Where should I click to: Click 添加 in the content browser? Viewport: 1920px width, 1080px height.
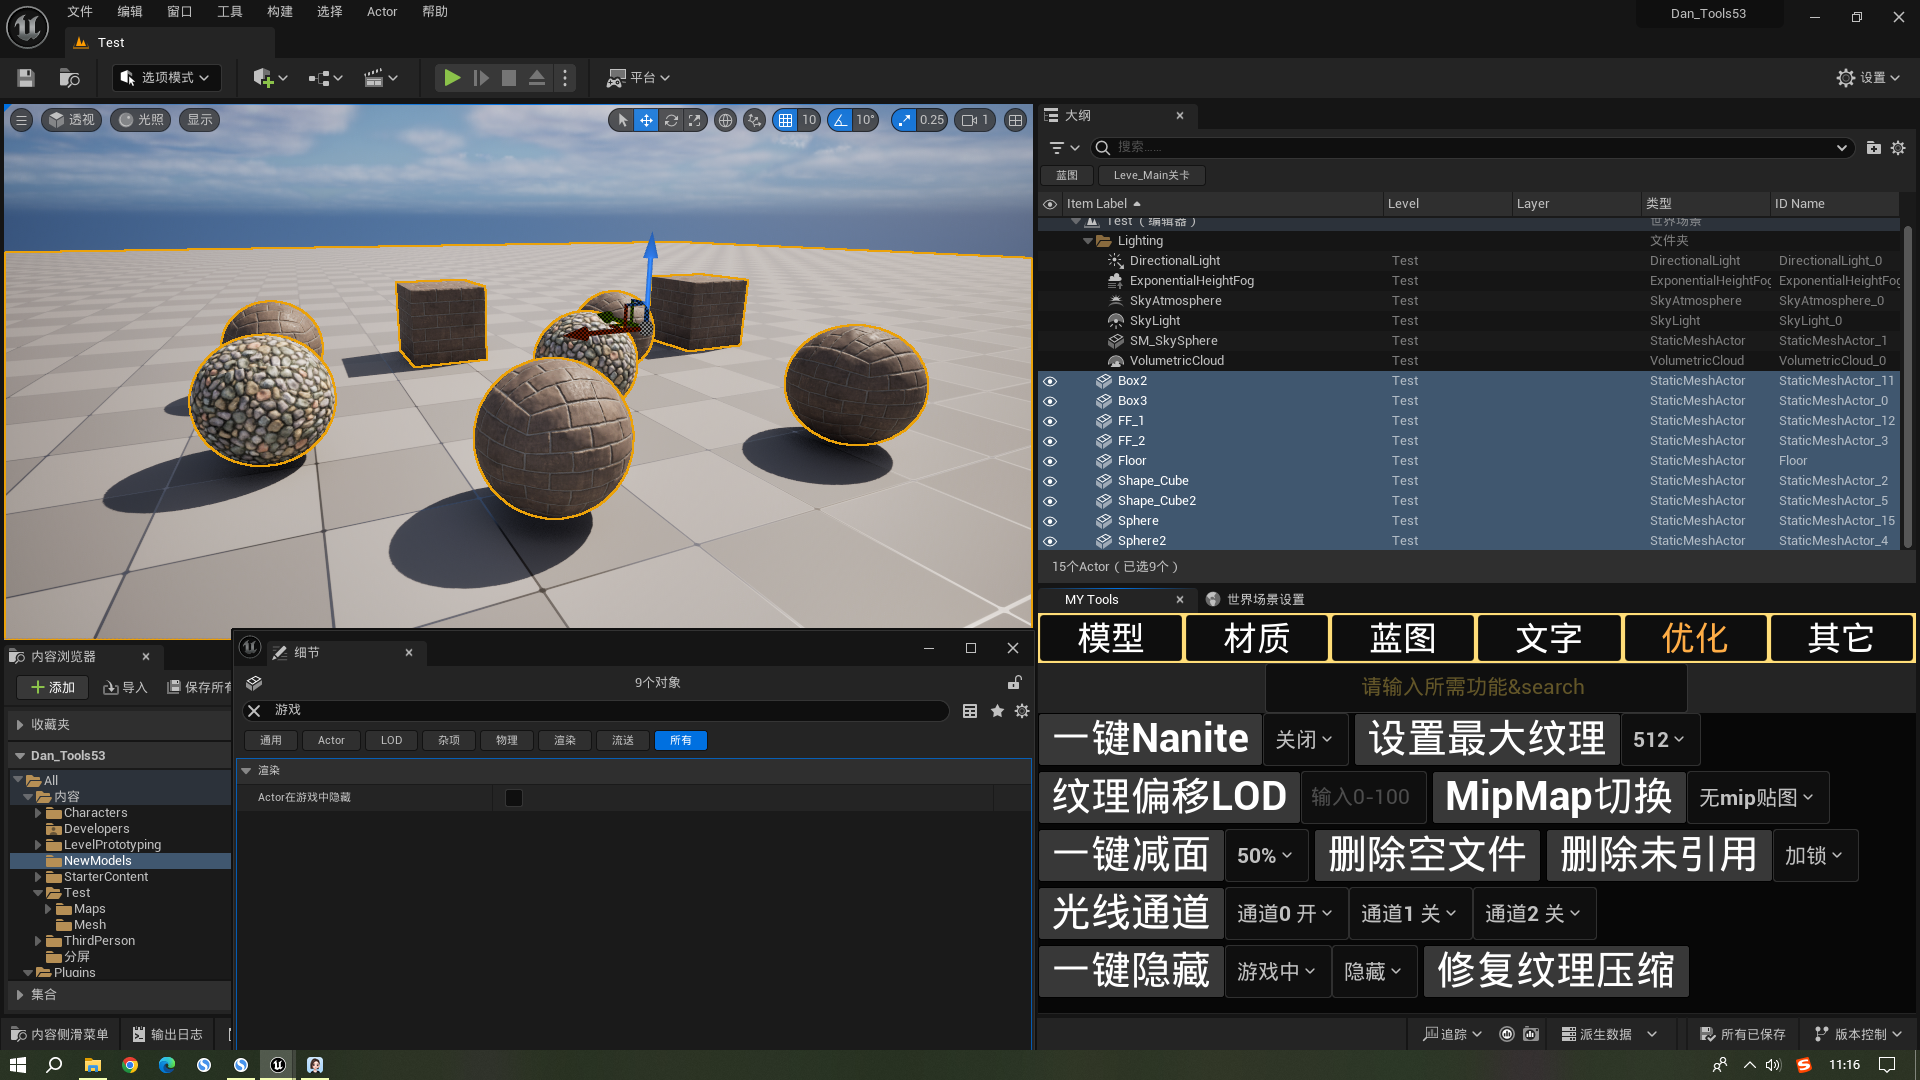click(53, 688)
